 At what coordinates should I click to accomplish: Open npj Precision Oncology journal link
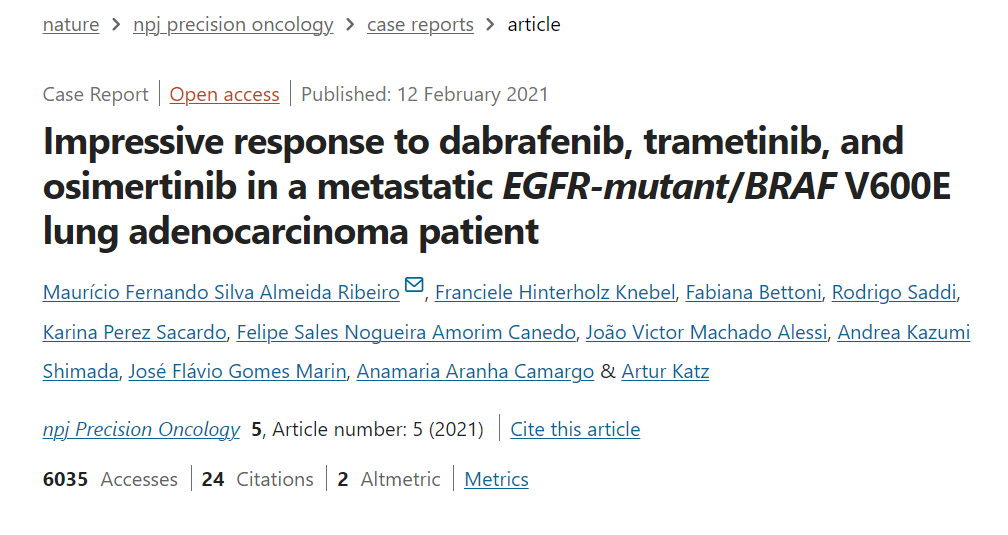pos(141,430)
